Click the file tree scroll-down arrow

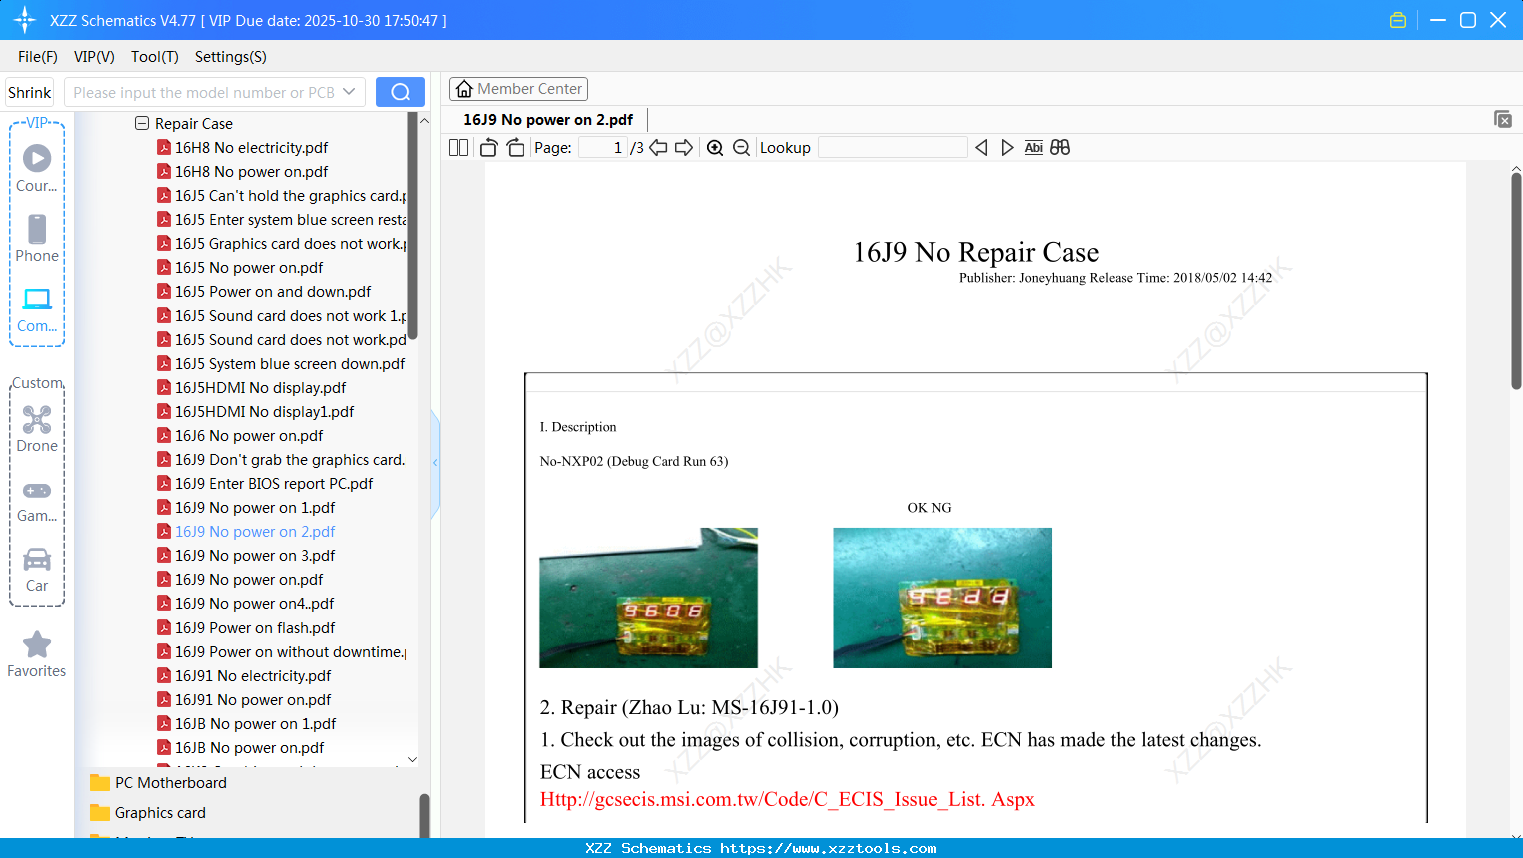[412, 760]
